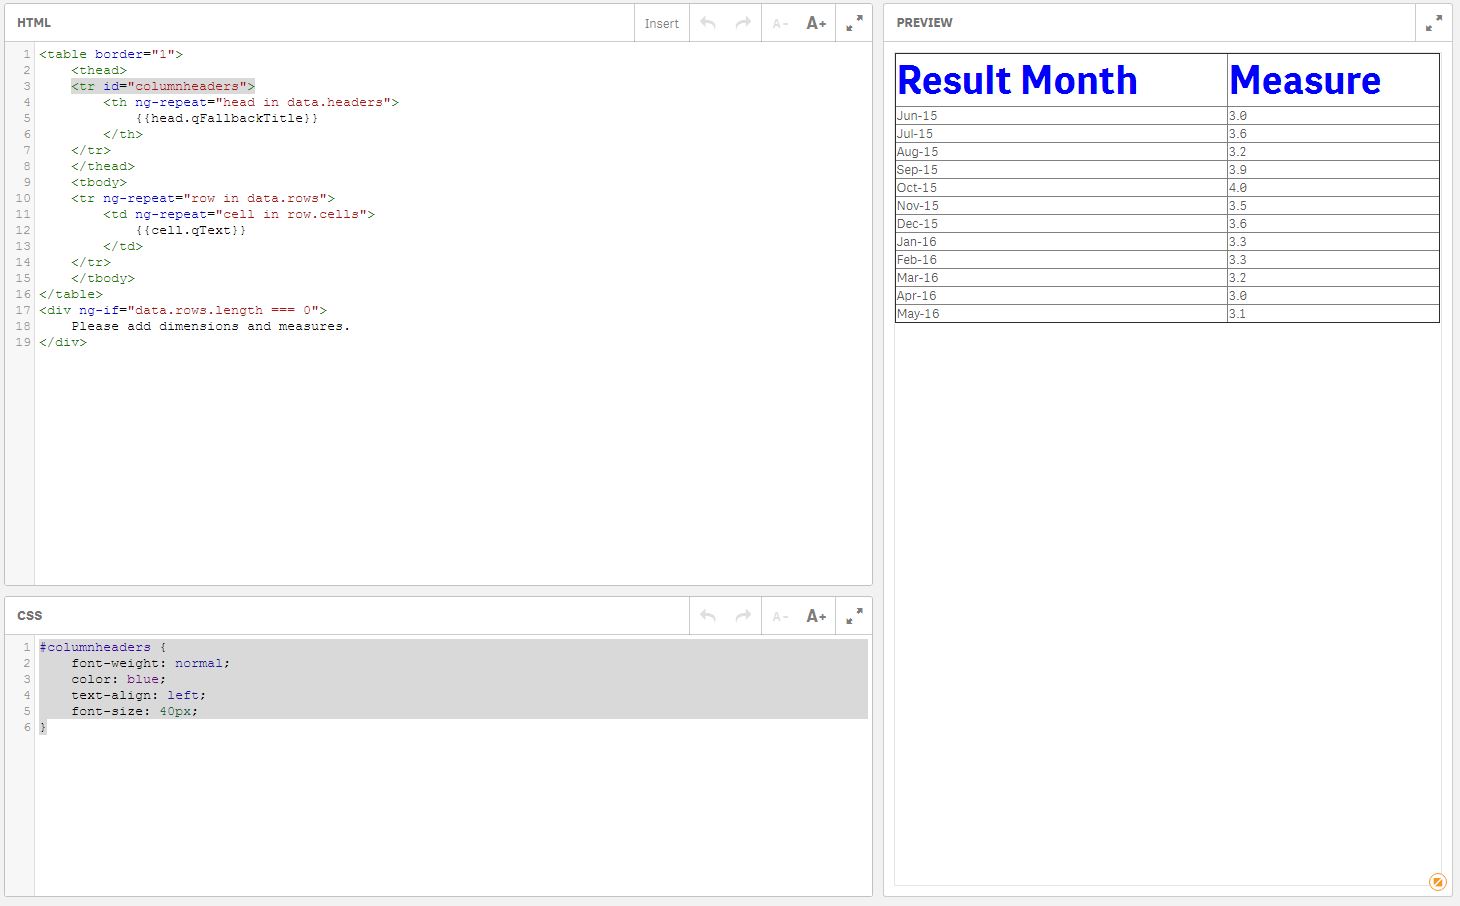Increase font size in HTML editor
Image resolution: width=1460 pixels, height=906 pixels.
click(816, 23)
